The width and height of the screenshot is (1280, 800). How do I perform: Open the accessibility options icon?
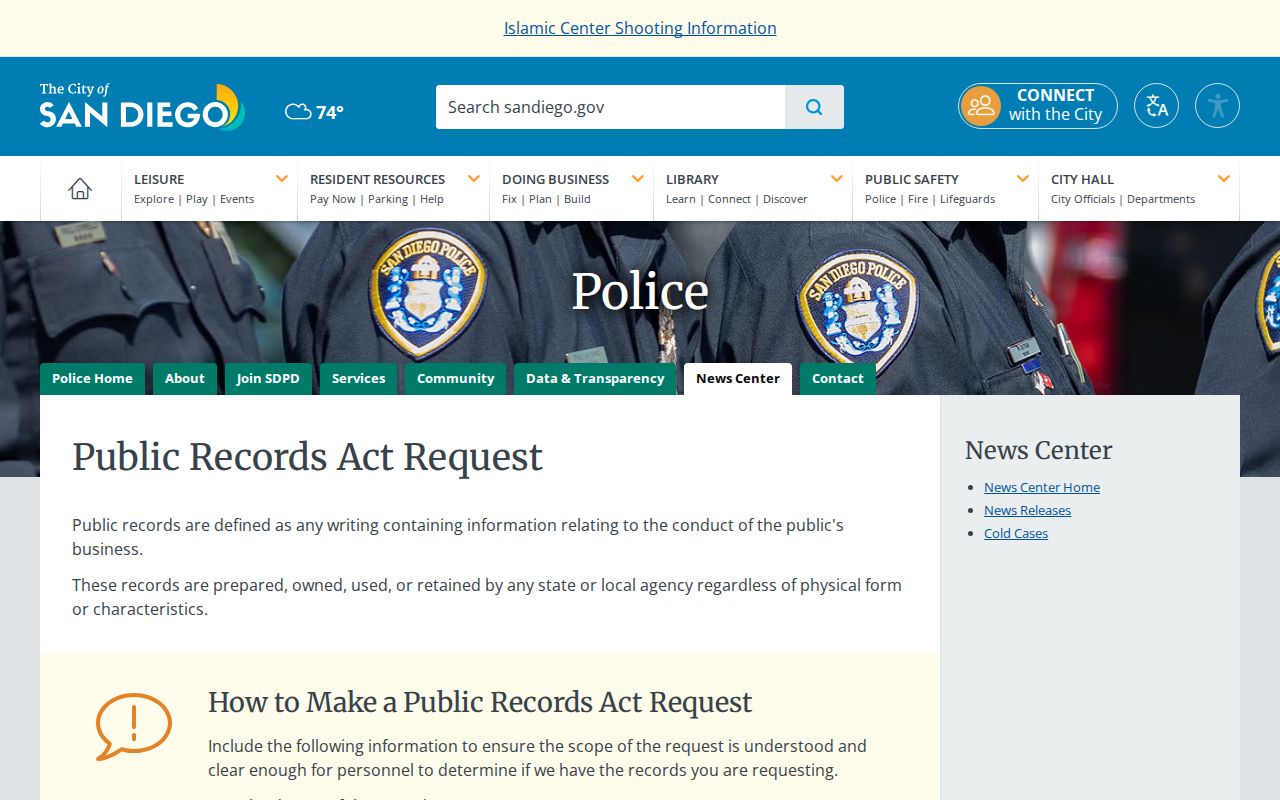(x=1217, y=106)
